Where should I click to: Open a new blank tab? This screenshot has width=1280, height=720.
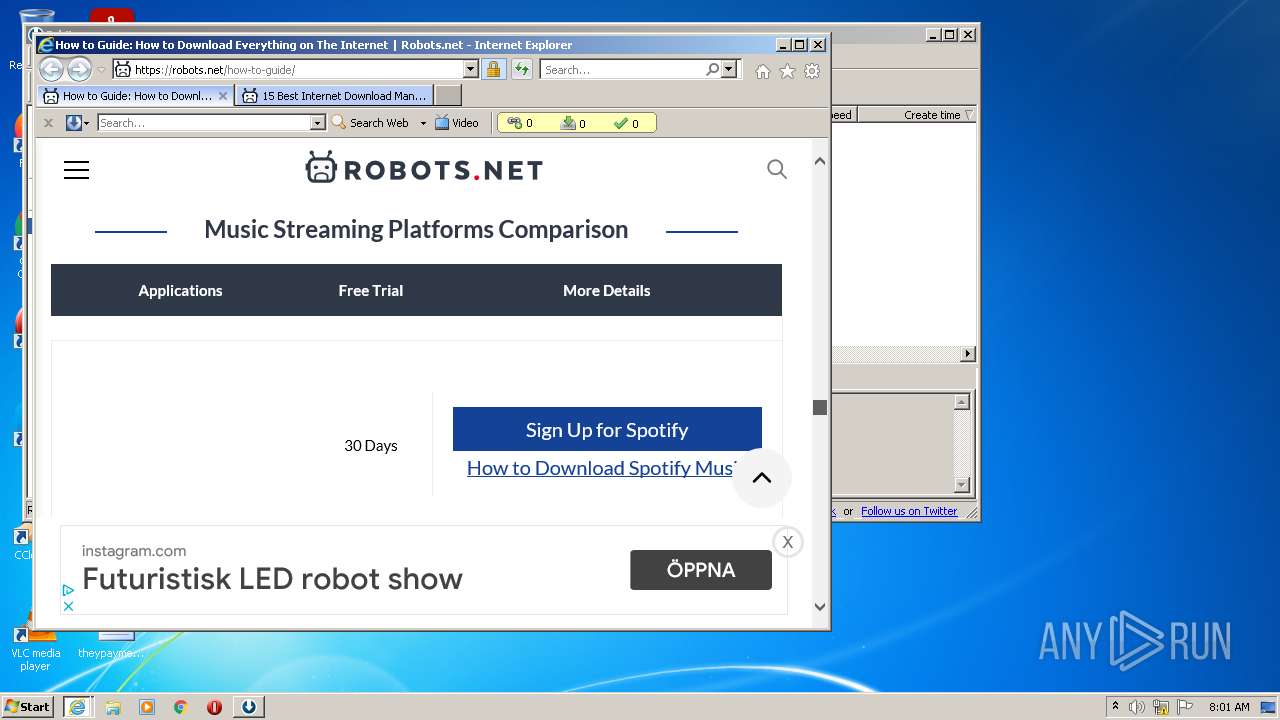(448, 96)
